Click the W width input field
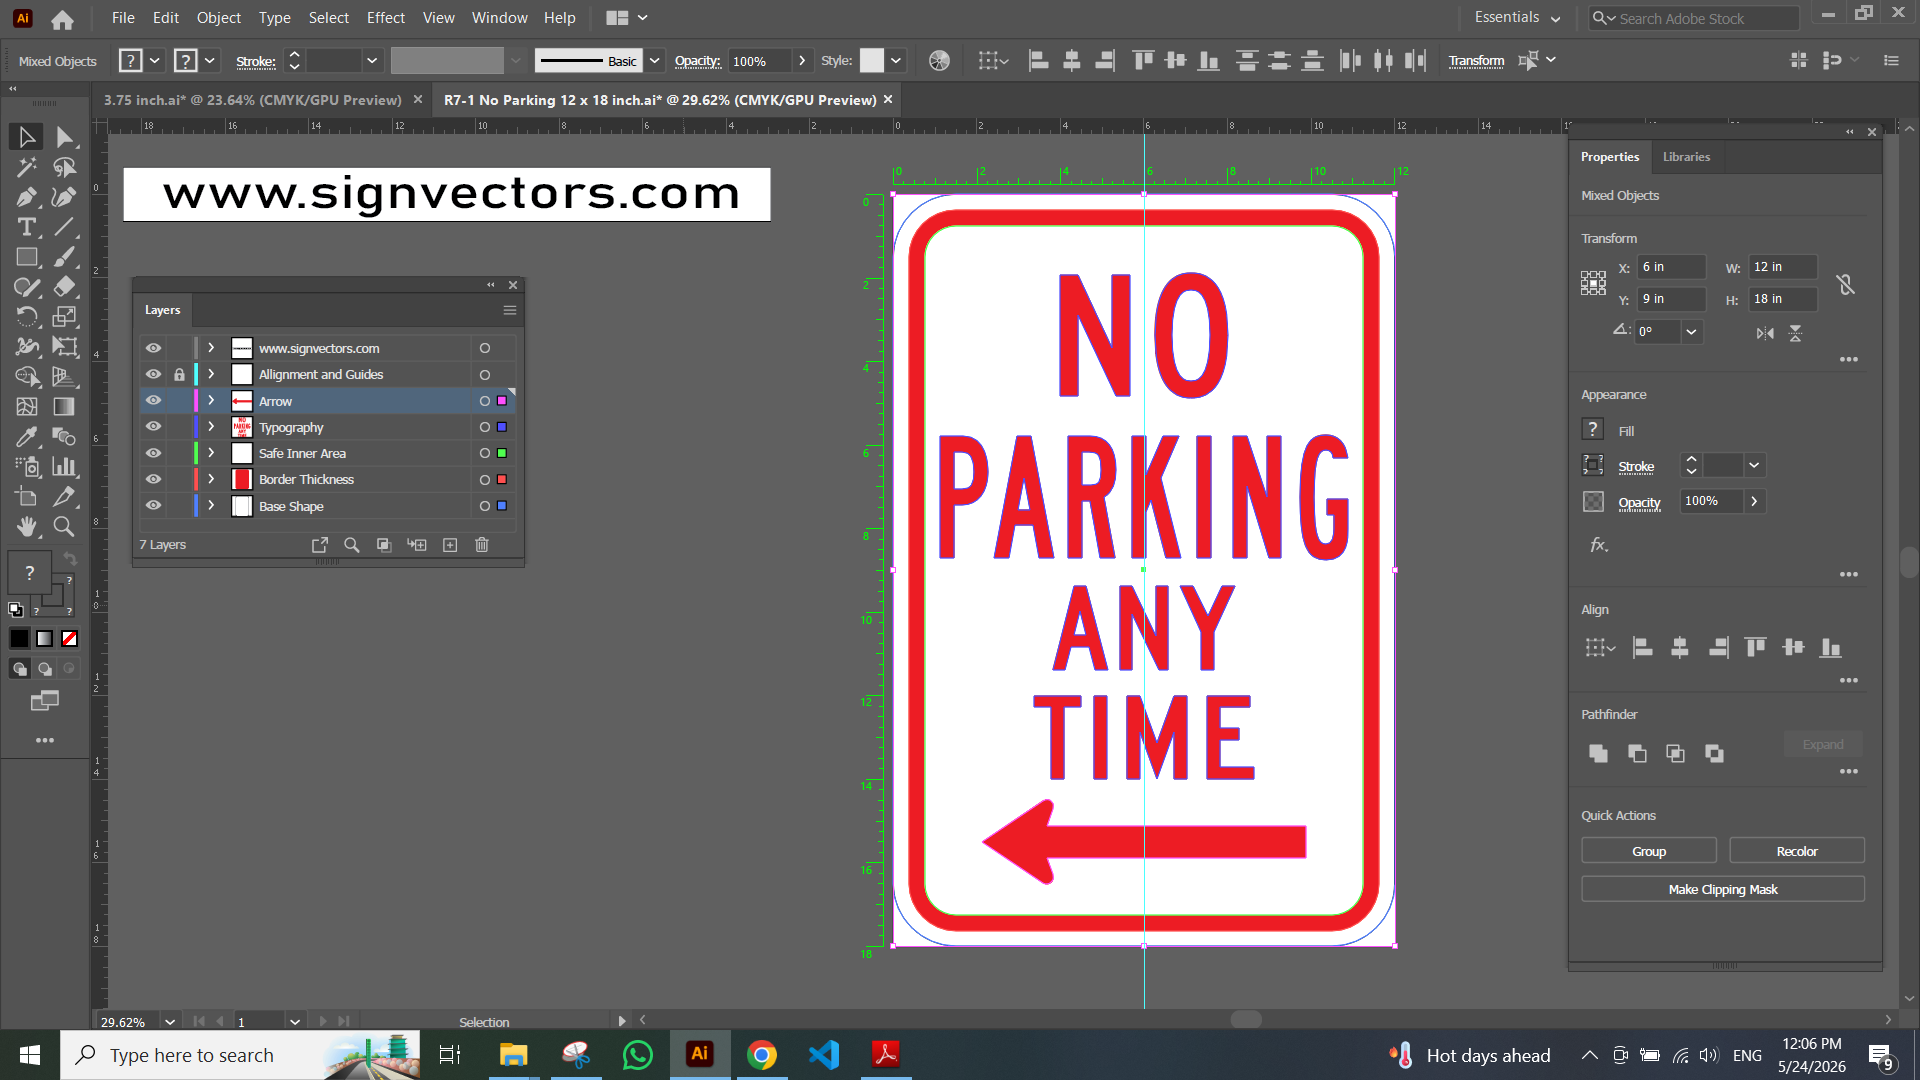 [1781, 267]
